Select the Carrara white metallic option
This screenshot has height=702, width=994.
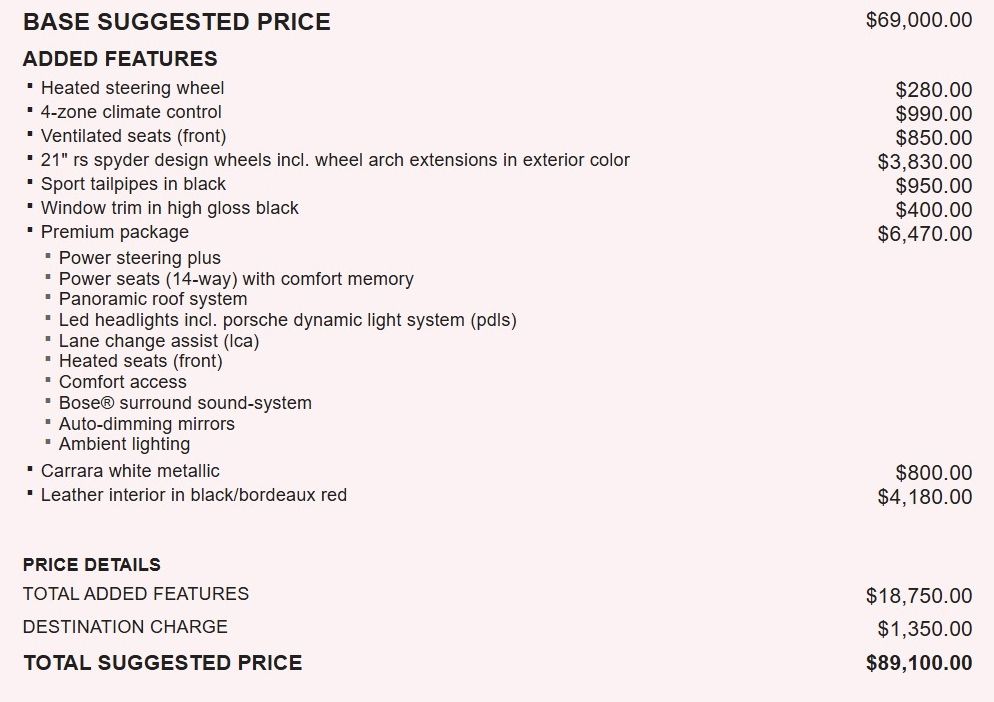tap(130, 471)
